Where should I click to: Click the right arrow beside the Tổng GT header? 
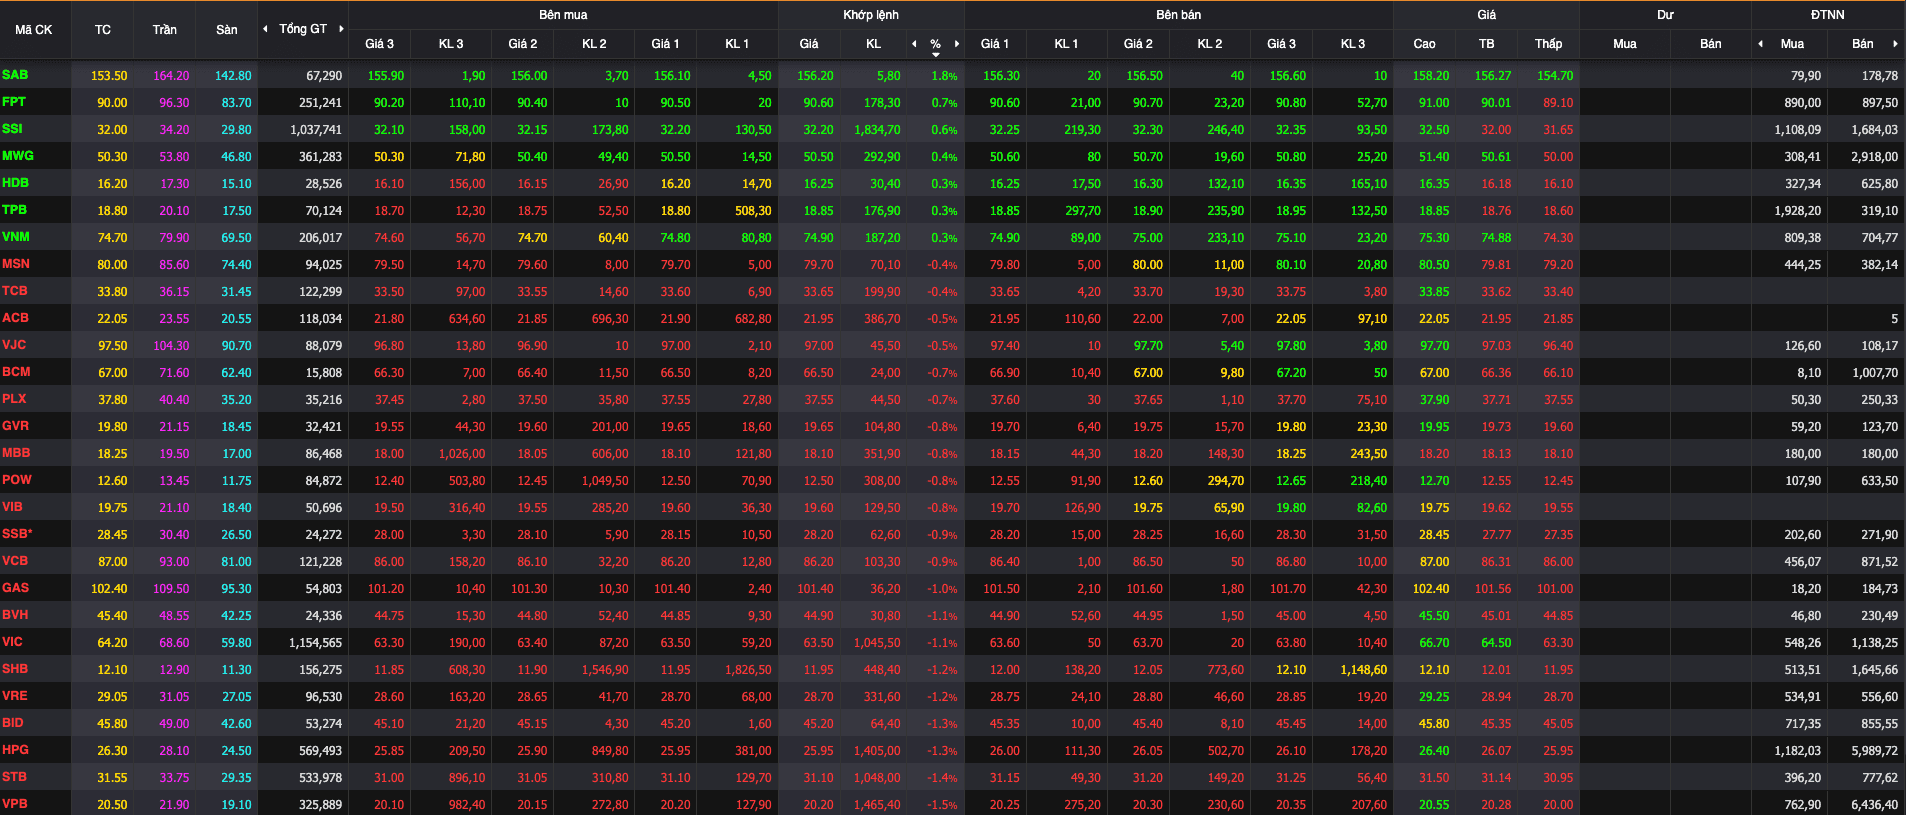pos(341,29)
